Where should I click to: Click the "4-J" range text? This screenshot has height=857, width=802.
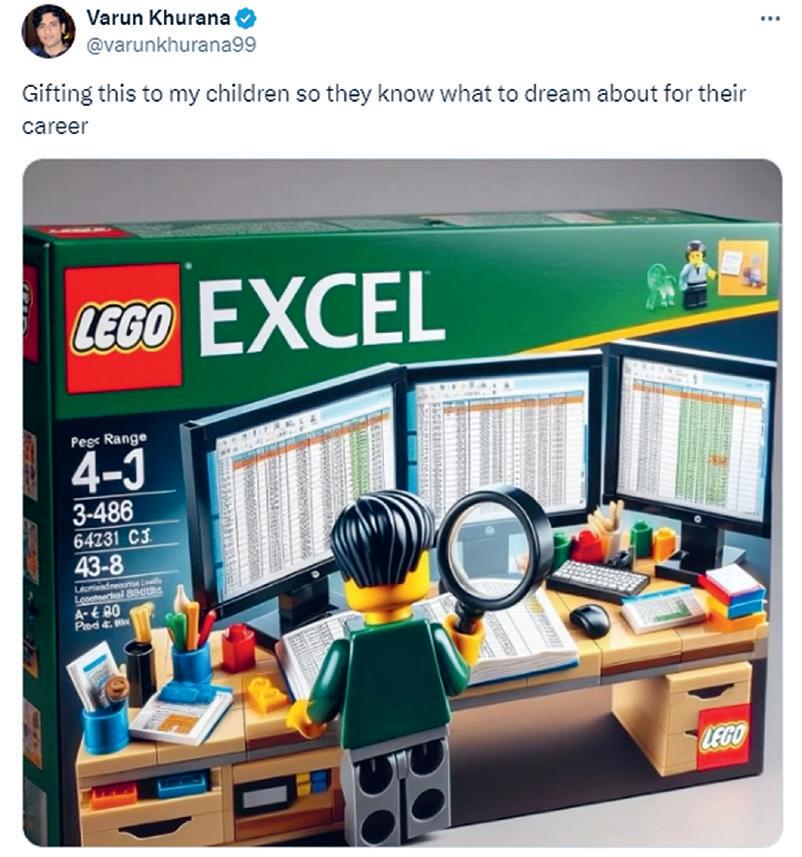[108, 470]
